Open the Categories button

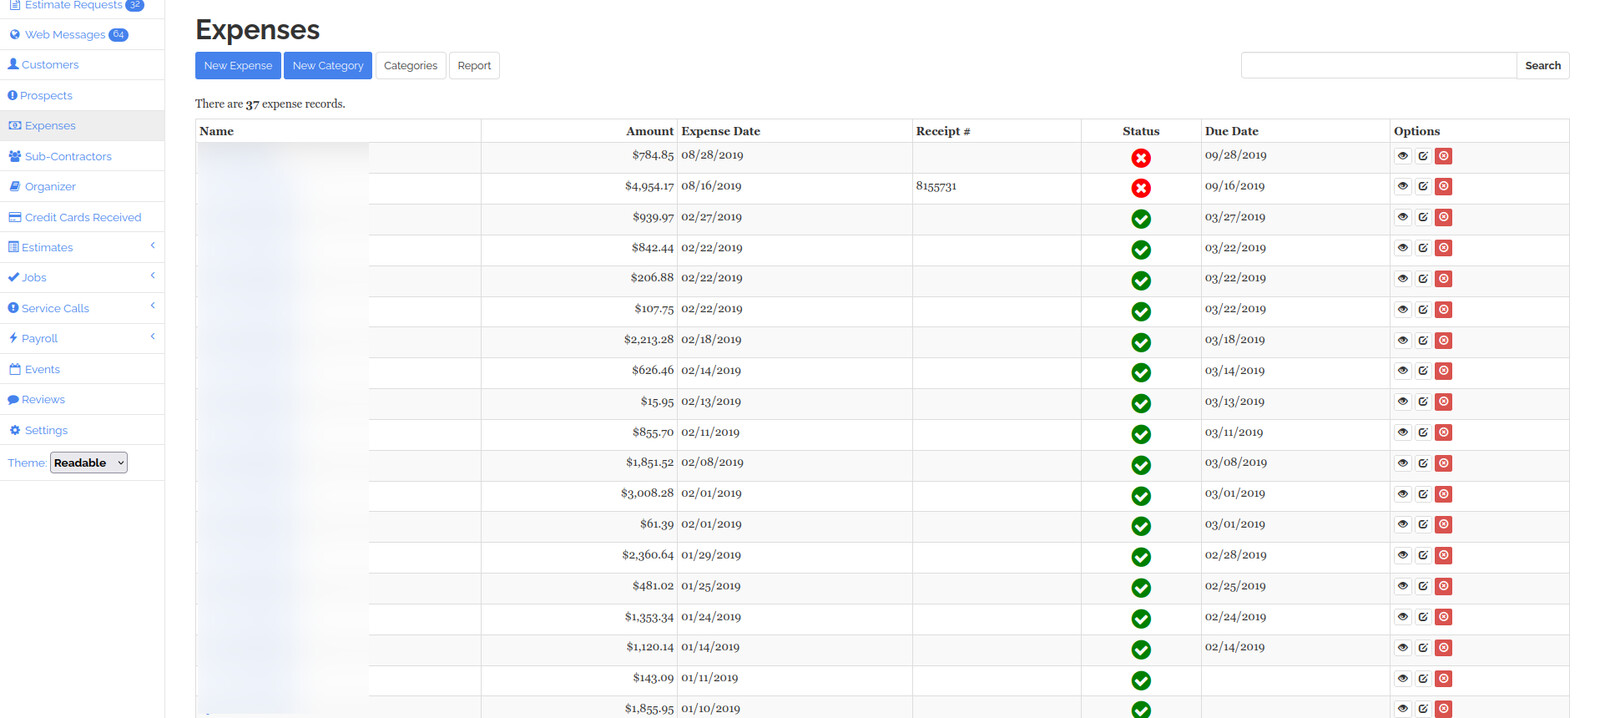point(410,66)
